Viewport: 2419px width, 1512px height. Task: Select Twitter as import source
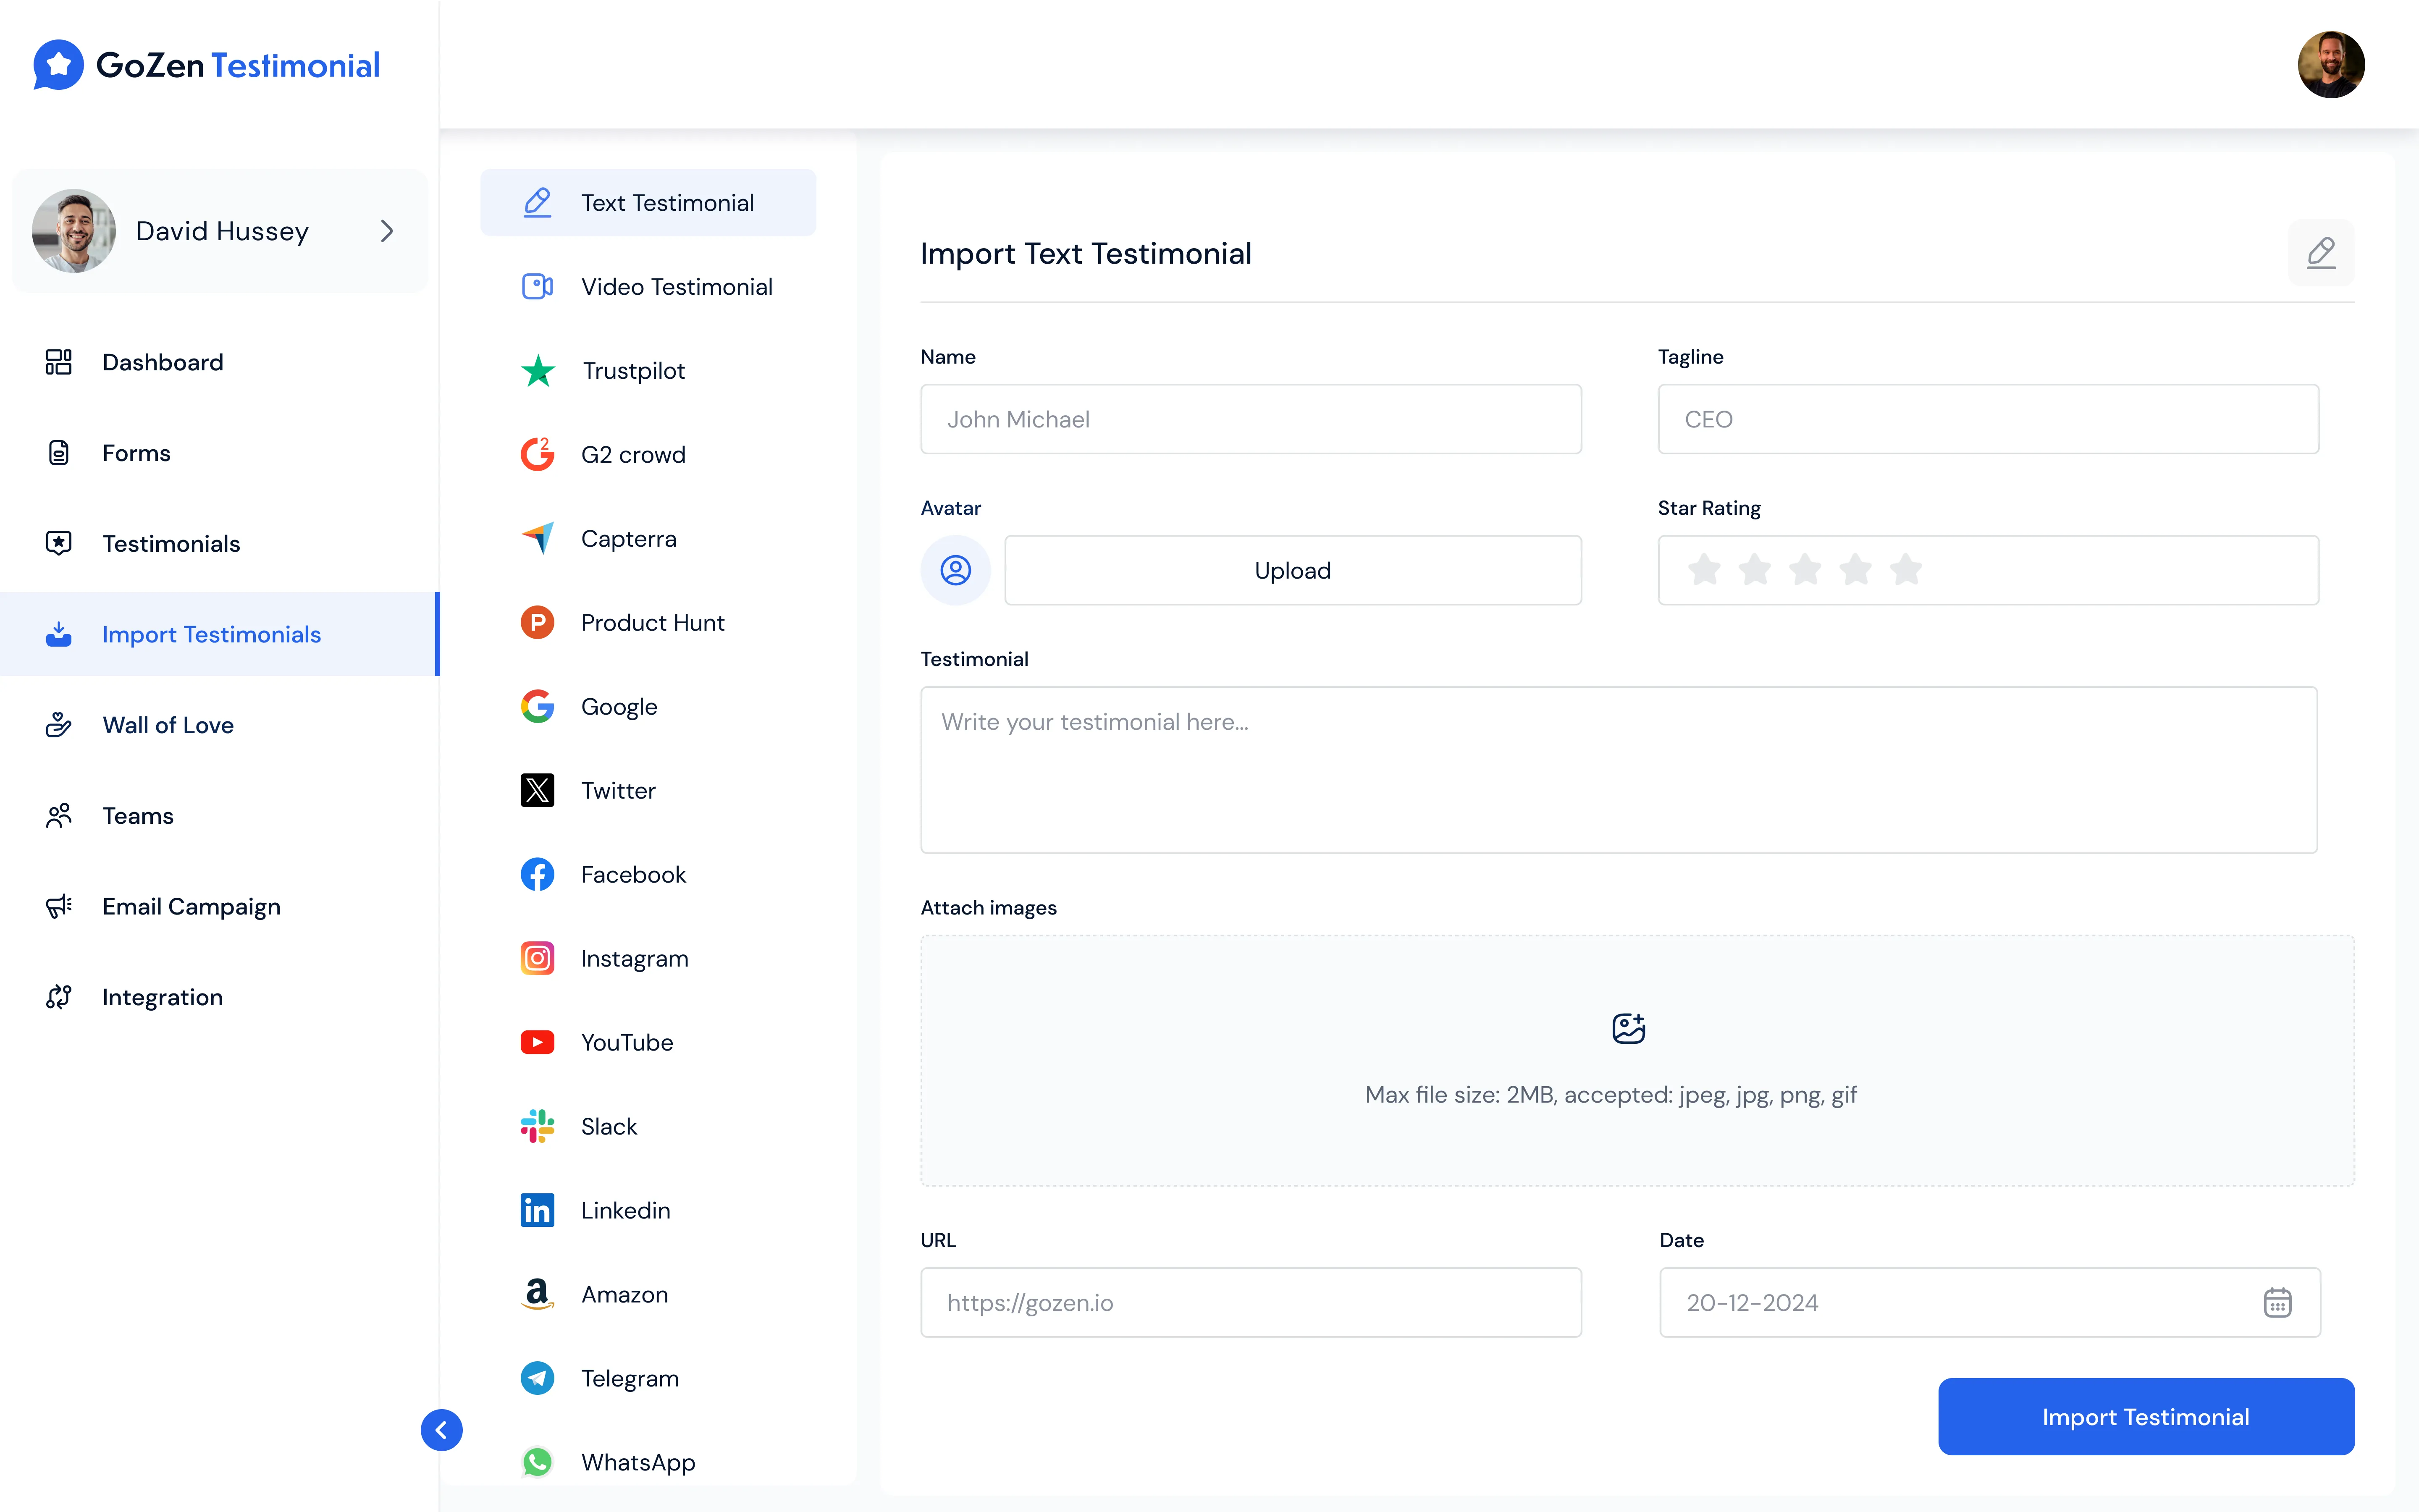click(648, 791)
